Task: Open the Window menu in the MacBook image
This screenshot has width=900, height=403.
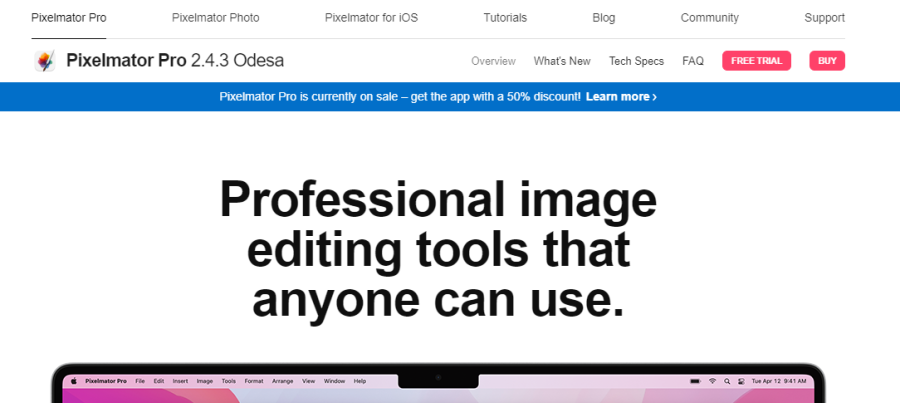Action: [335, 381]
